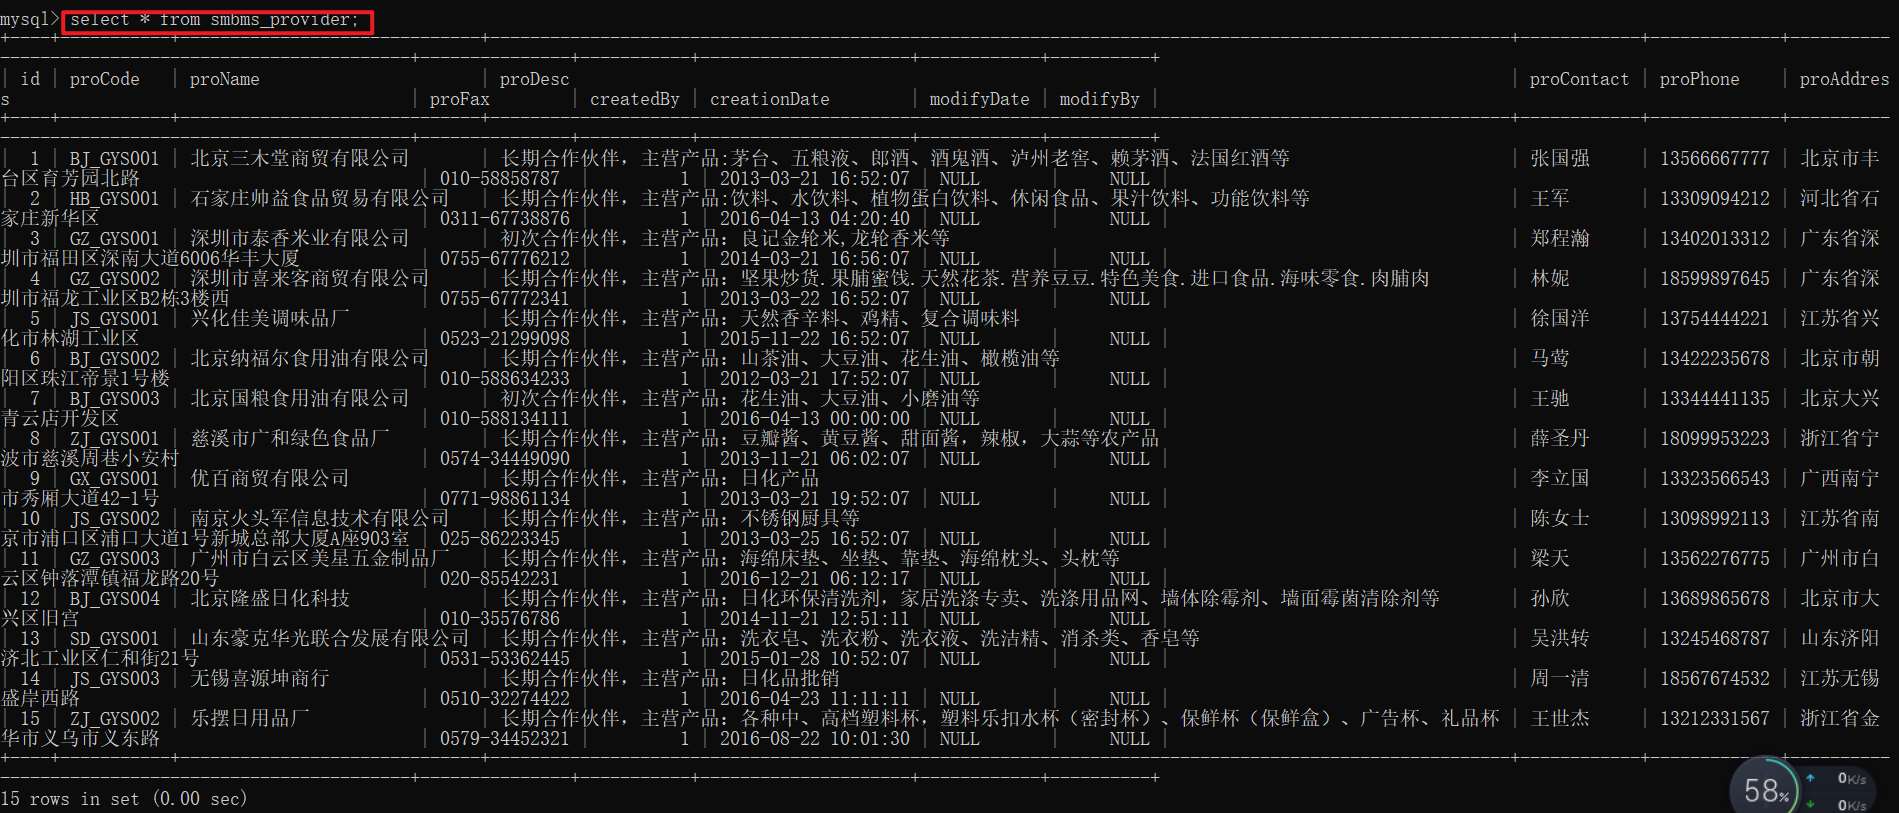This screenshot has width=1899, height=813.
Task: Click the code 'BJ_GYS002'
Action: pyautogui.click(x=114, y=358)
